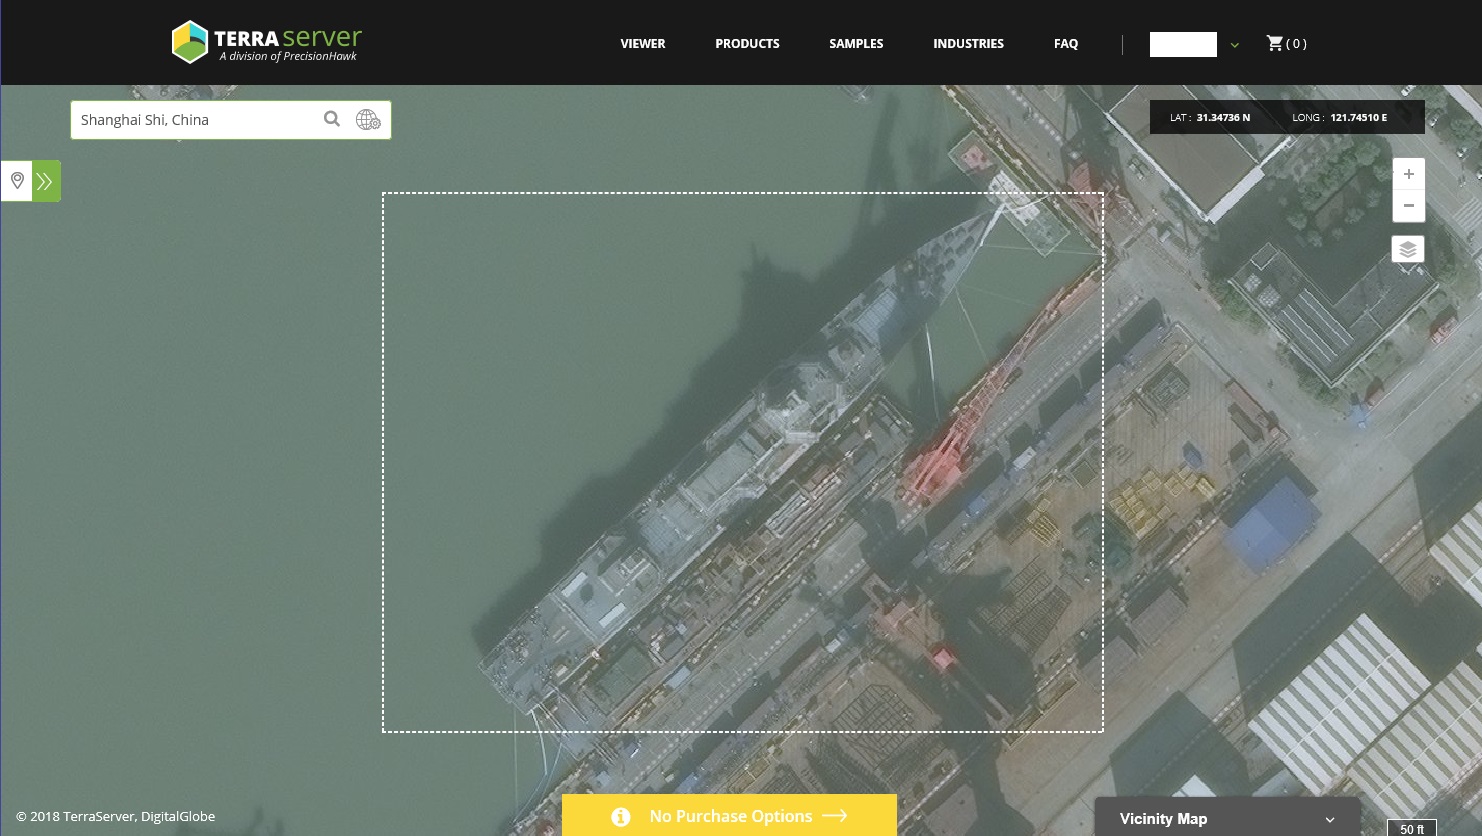Open the FAQ page
The image size is (1482, 836).
click(1066, 44)
